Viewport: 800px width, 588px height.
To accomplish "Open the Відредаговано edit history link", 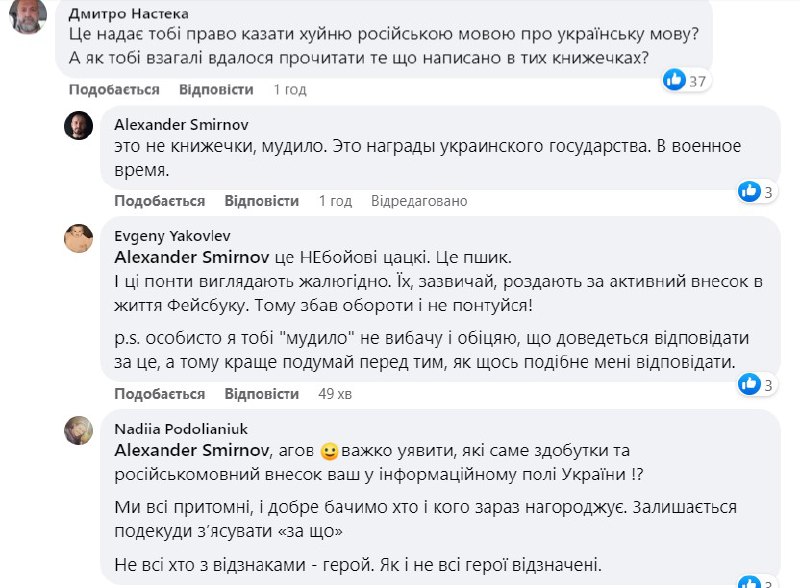I will (x=418, y=201).
